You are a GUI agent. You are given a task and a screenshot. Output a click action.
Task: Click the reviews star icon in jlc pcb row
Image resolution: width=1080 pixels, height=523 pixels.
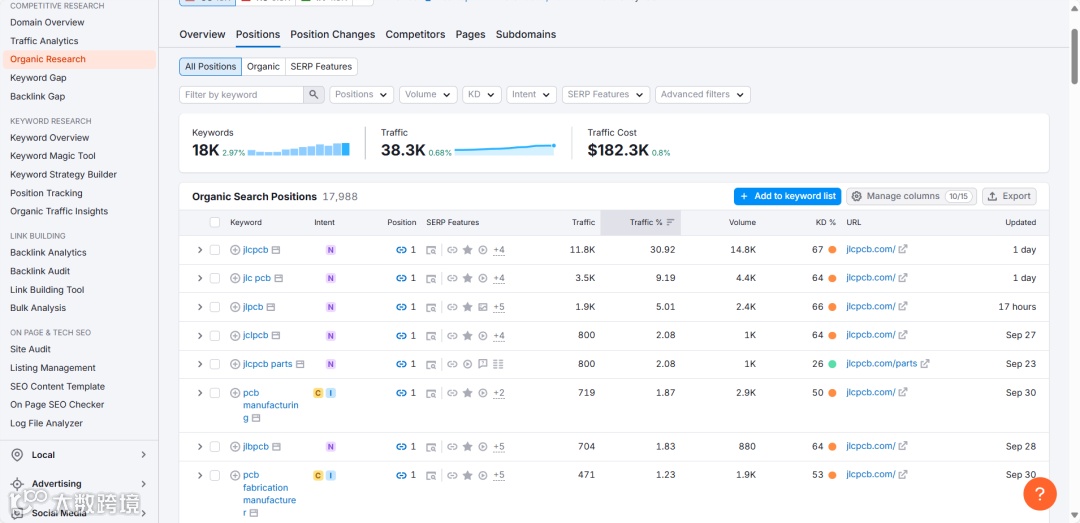(468, 278)
